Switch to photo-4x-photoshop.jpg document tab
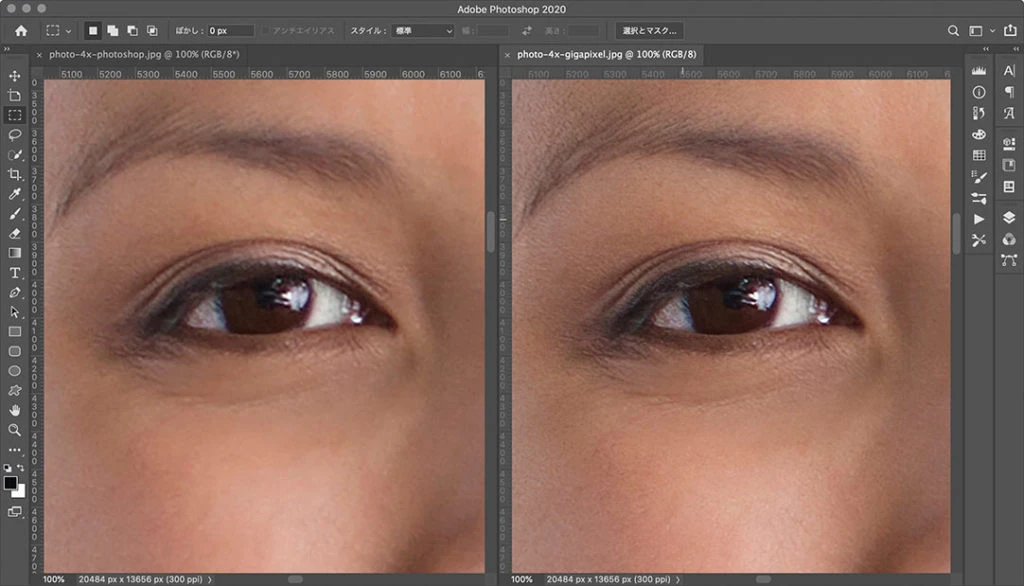The image size is (1024, 586). tap(143, 55)
